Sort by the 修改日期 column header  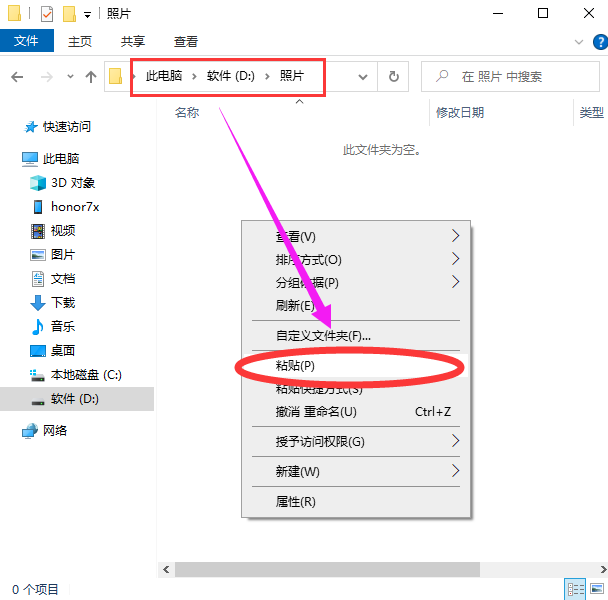tap(460, 113)
